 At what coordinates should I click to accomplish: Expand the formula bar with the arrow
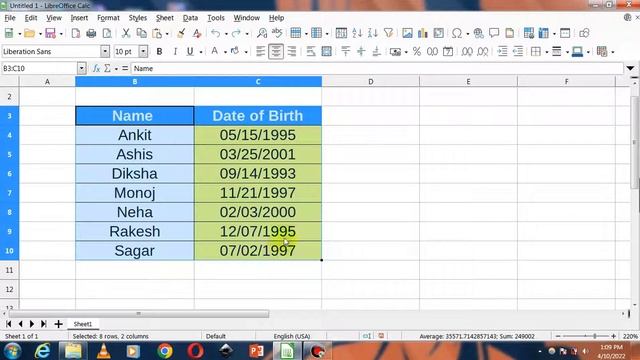(x=630, y=68)
